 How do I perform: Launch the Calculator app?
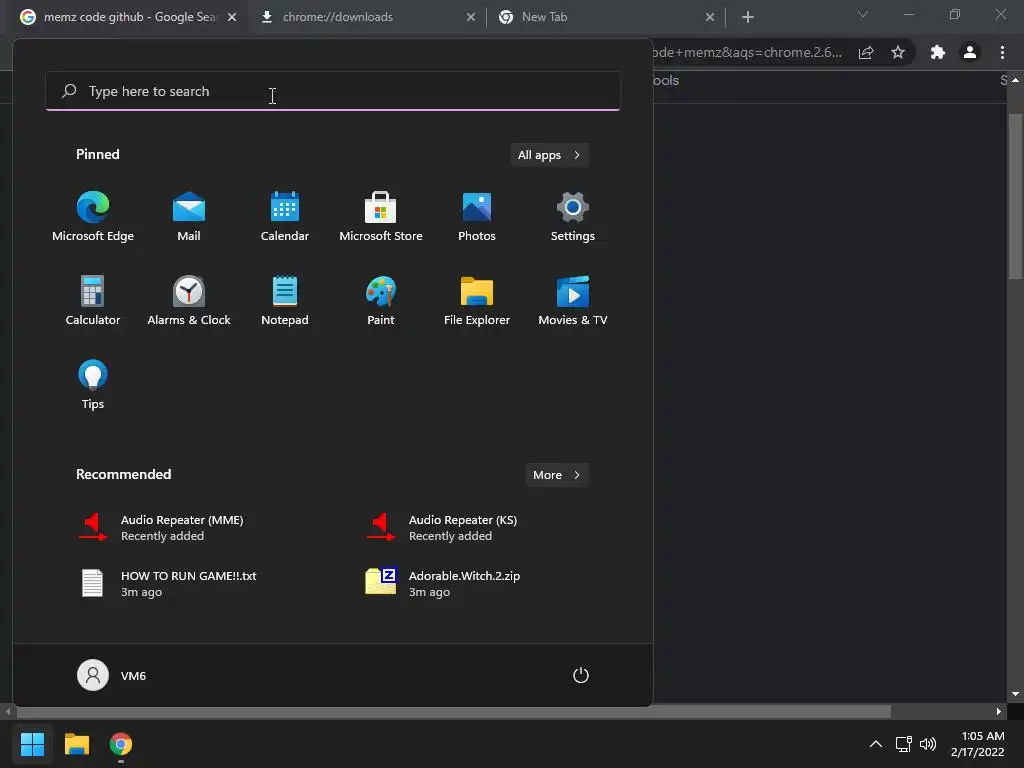tap(93, 300)
